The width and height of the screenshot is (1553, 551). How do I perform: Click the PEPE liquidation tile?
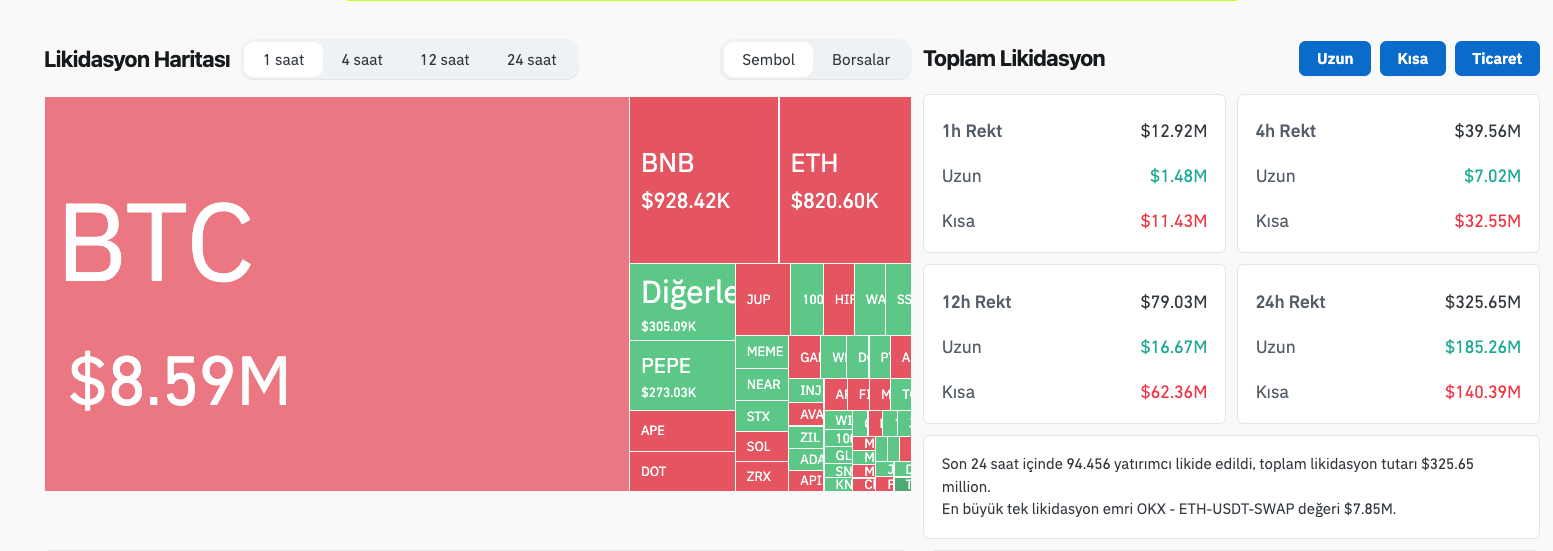[682, 376]
